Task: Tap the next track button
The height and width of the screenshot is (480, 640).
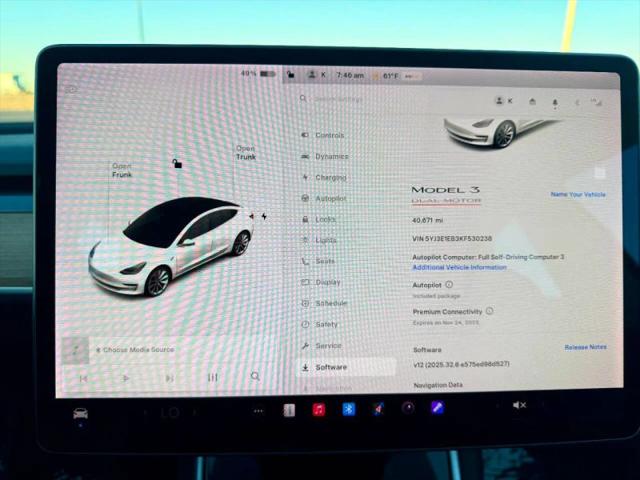Action: [x=169, y=378]
